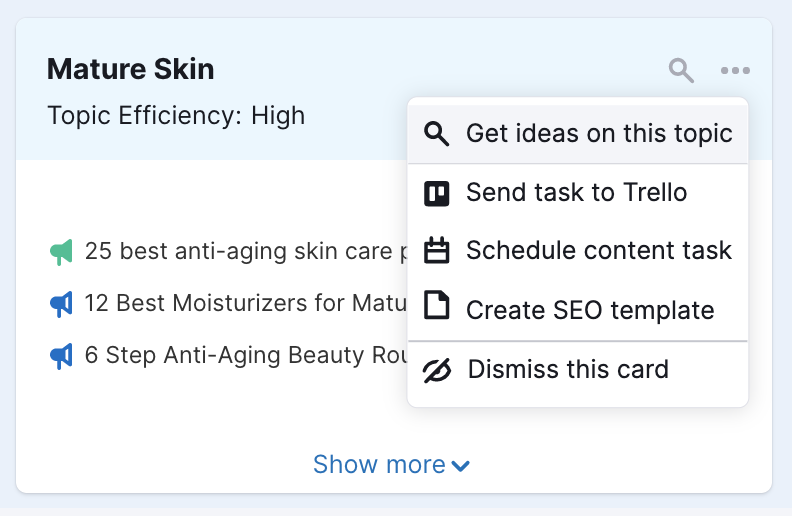This screenshot has width=792, height=516.
Task: Click the Trello logo icon in menu
Action: (436, 193)
